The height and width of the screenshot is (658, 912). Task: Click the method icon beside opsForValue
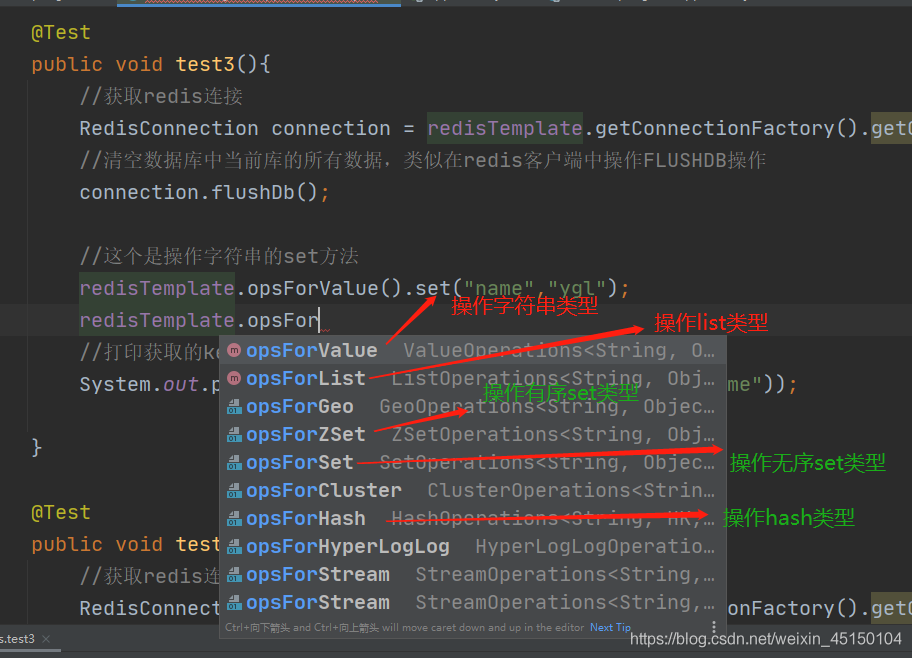click(234, 350)
